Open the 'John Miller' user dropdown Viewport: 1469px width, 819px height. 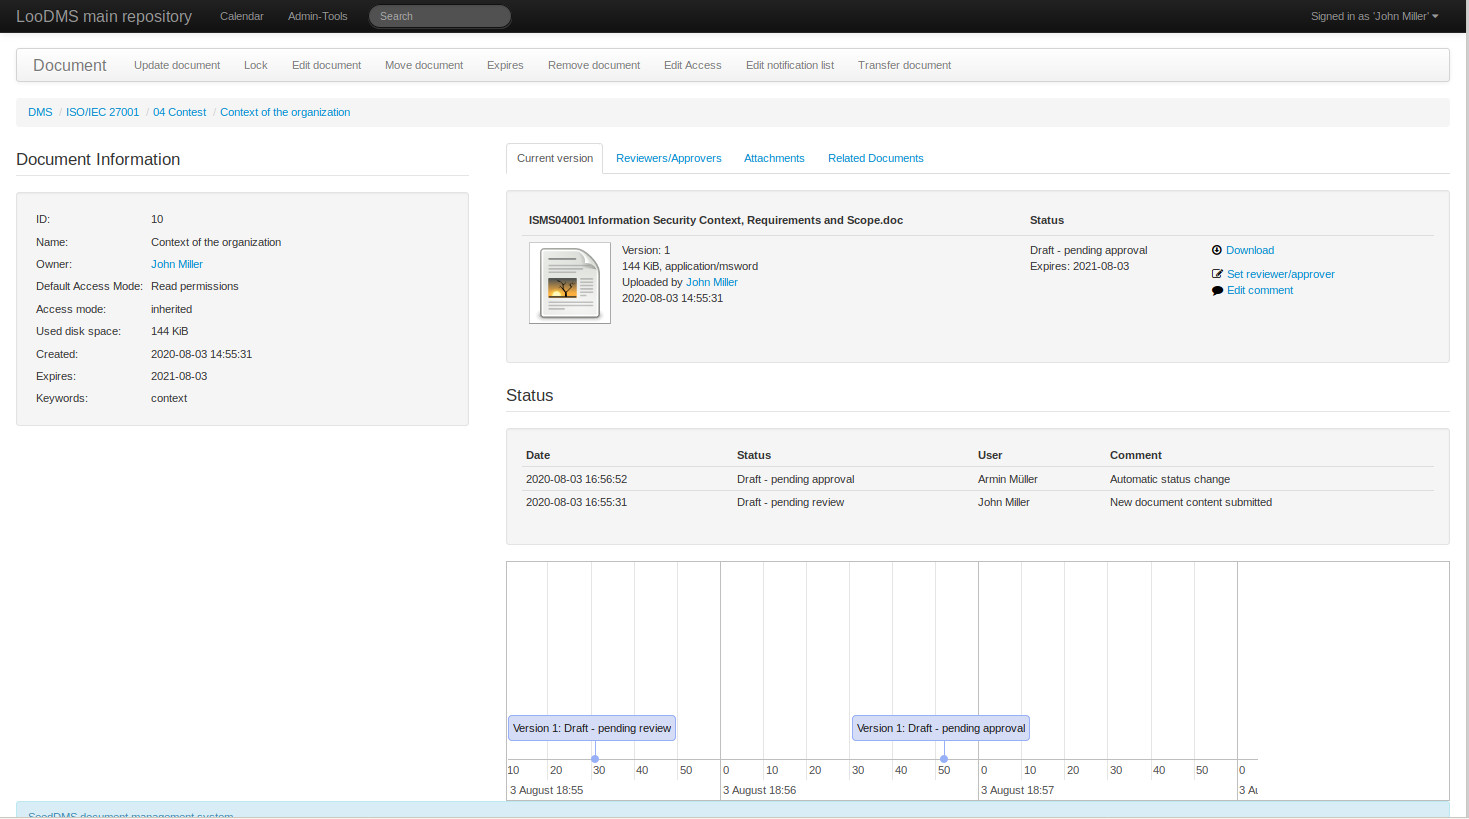(x=1375, y=16)
